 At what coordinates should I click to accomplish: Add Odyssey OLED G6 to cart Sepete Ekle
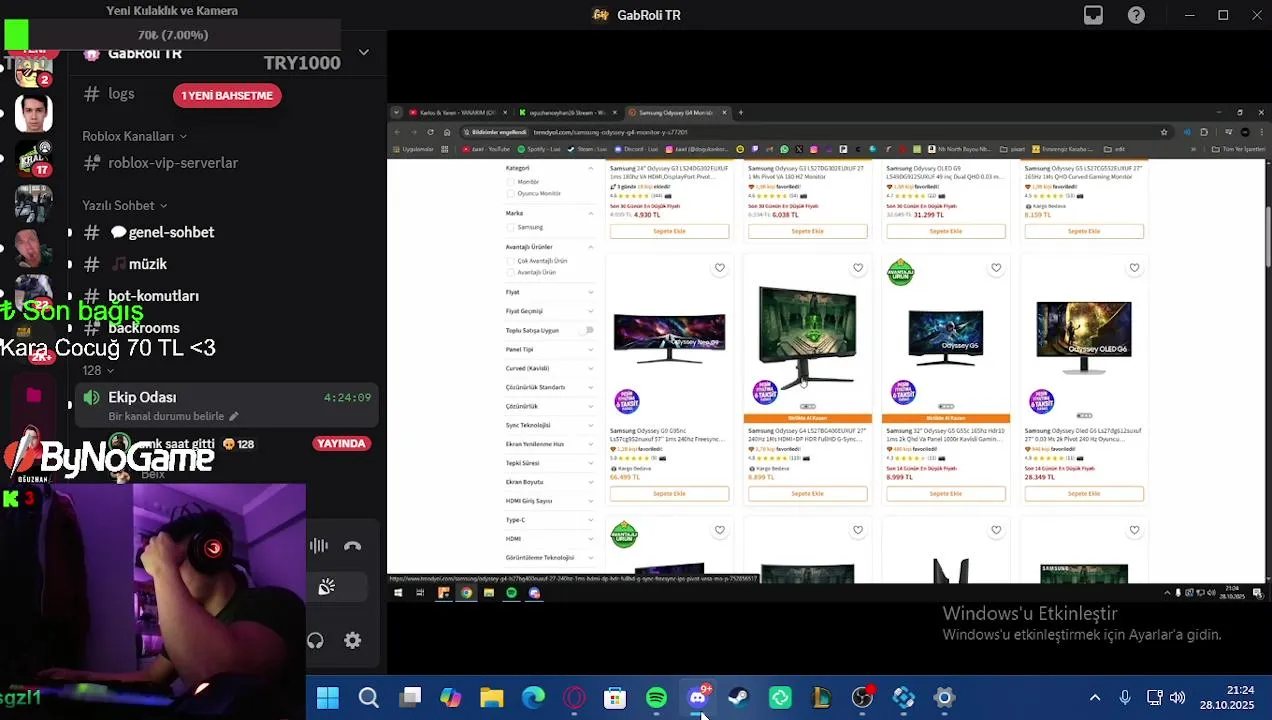pyautogui.click(x=1084, y=493)
